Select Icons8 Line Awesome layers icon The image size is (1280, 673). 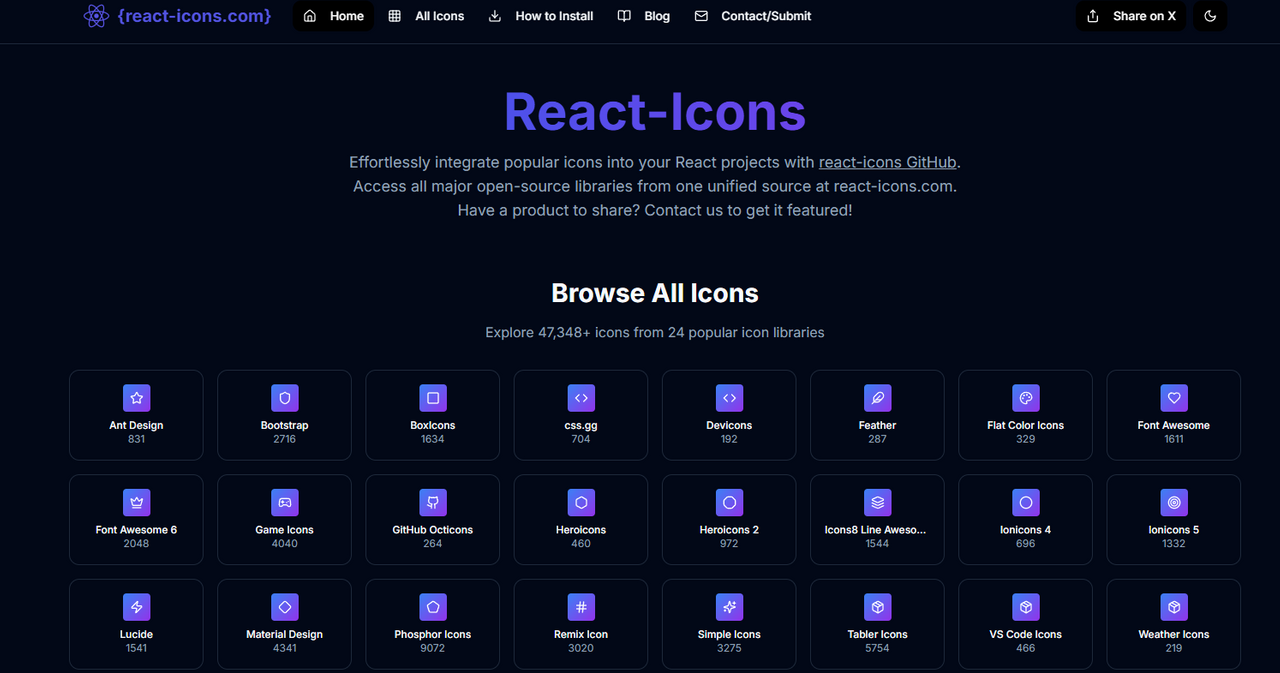[x=877, y=503]
